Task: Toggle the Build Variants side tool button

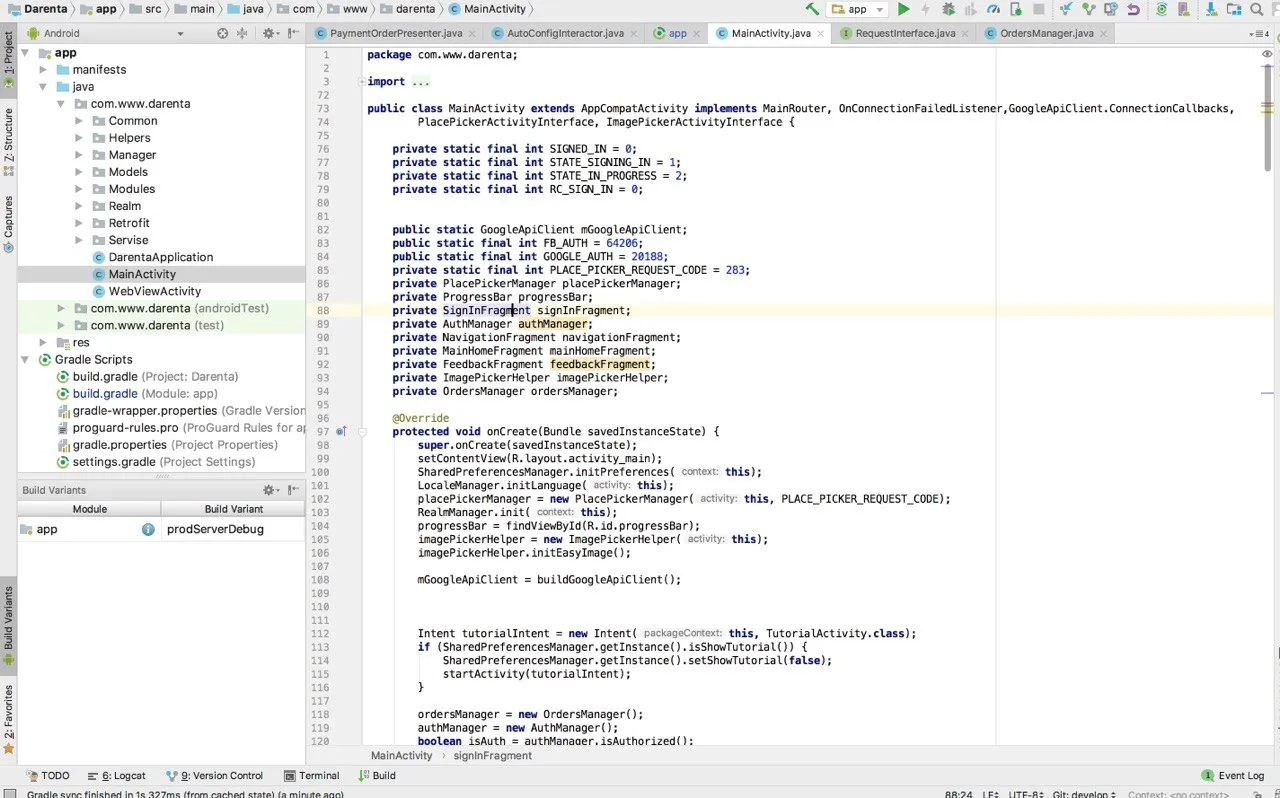Action: (8, 626)
